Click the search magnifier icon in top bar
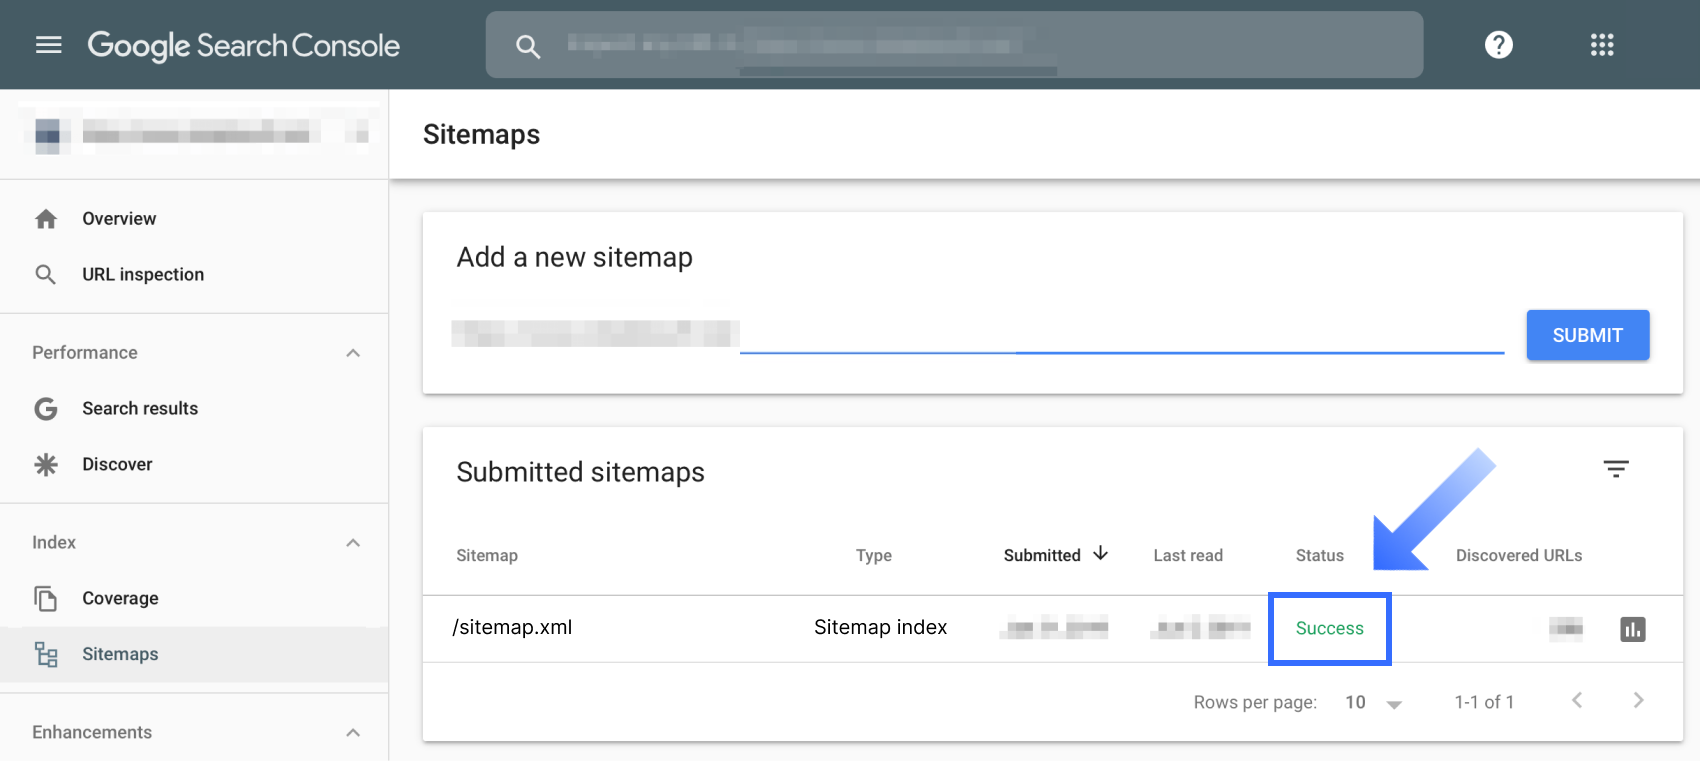 point(528,46)
